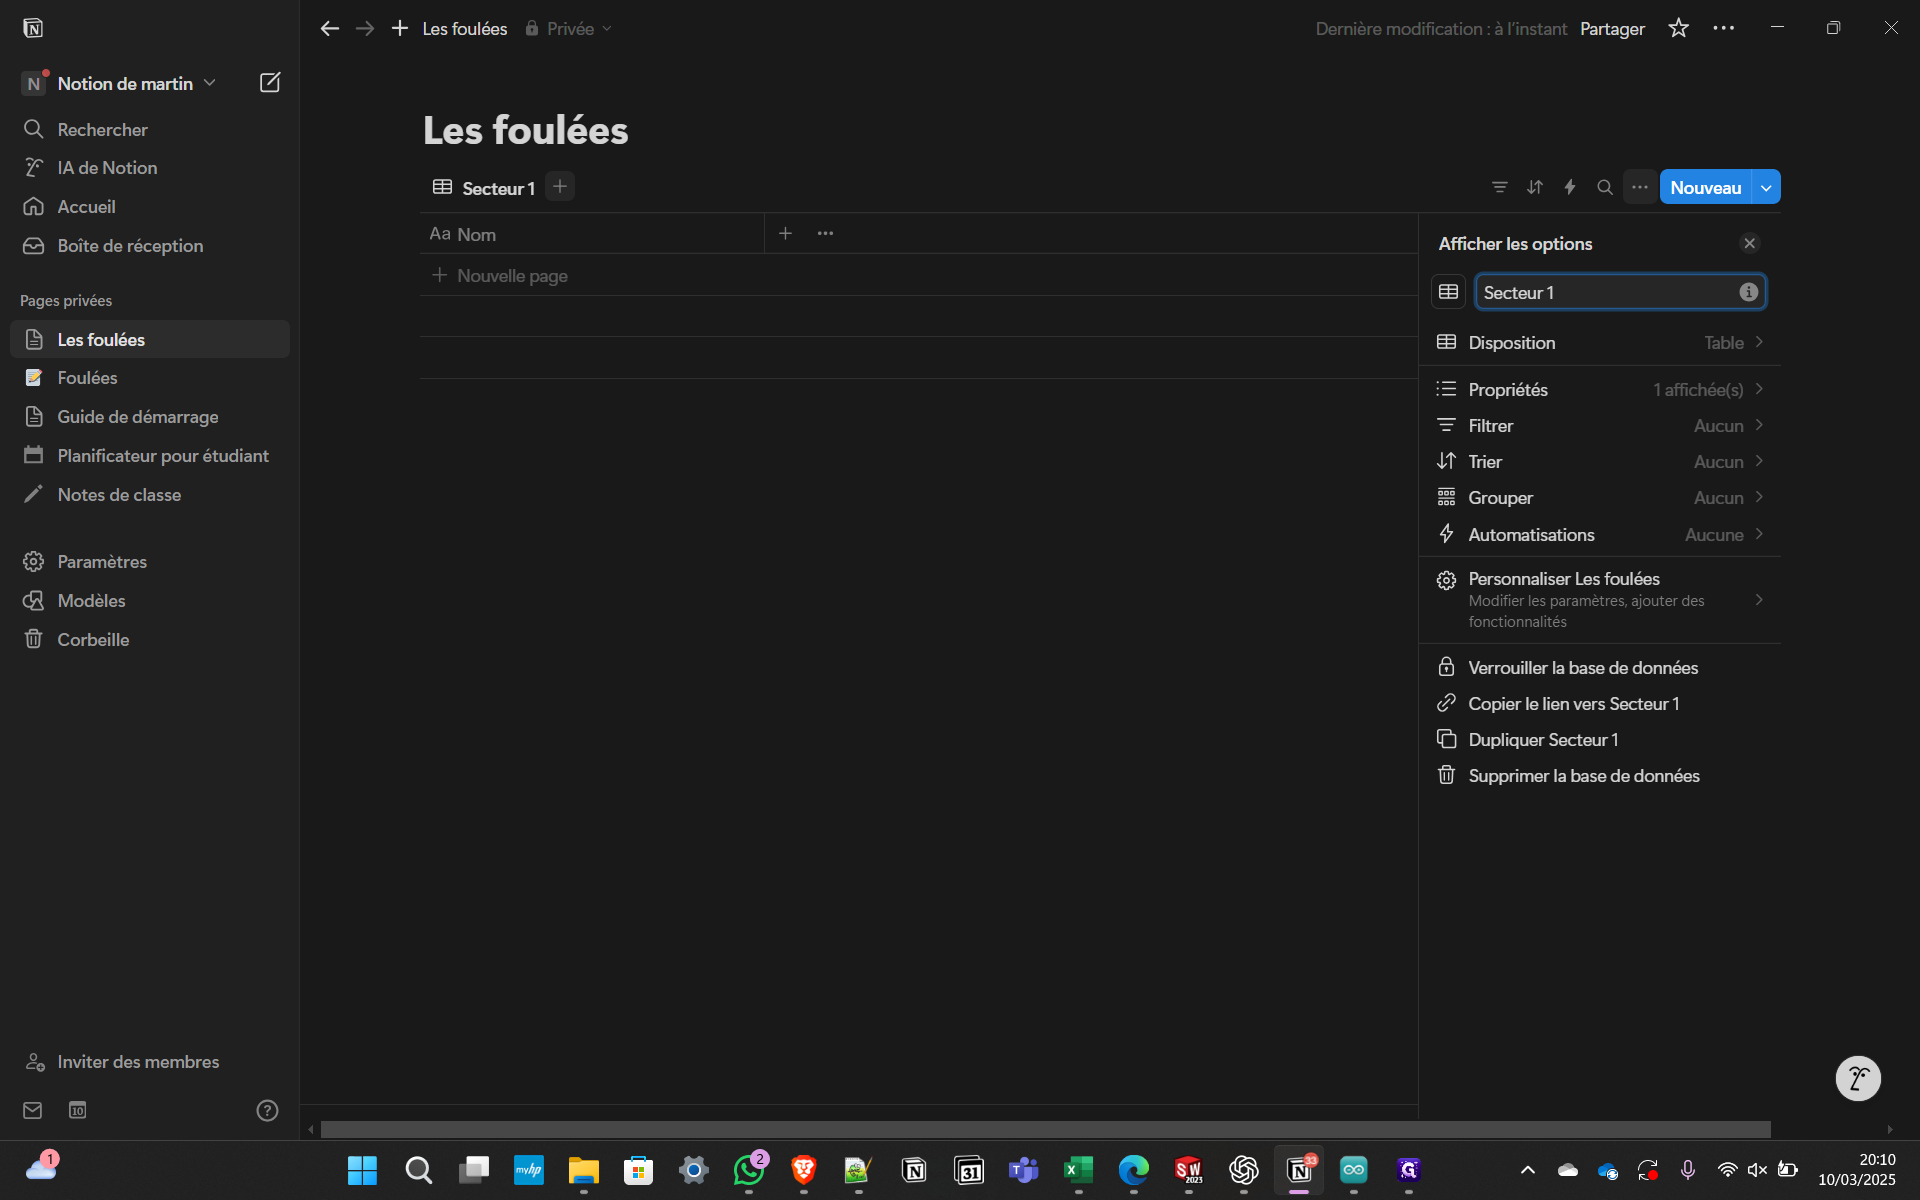This screenshot has width=1920, height=1200.
Task: Open Personnaliser Les foulées
Action: click(x=1600, y=599)
